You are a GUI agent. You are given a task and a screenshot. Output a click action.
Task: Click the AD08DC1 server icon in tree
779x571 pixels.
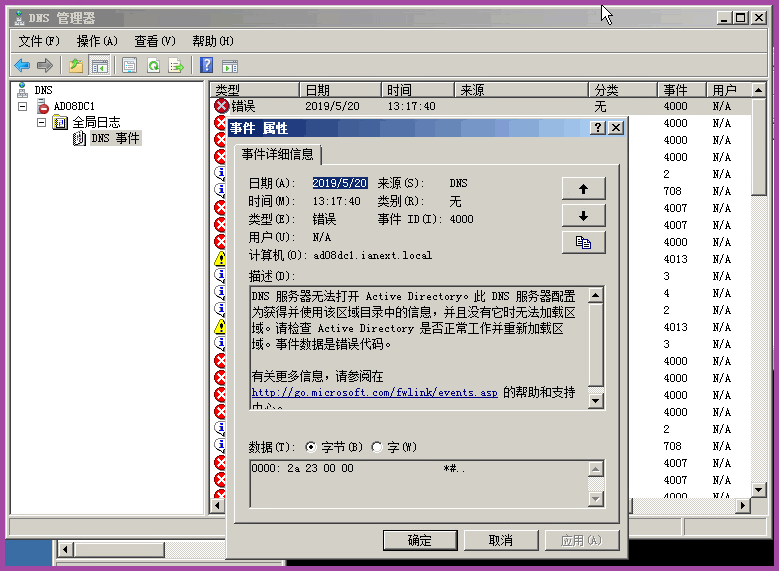coord(43,106)
